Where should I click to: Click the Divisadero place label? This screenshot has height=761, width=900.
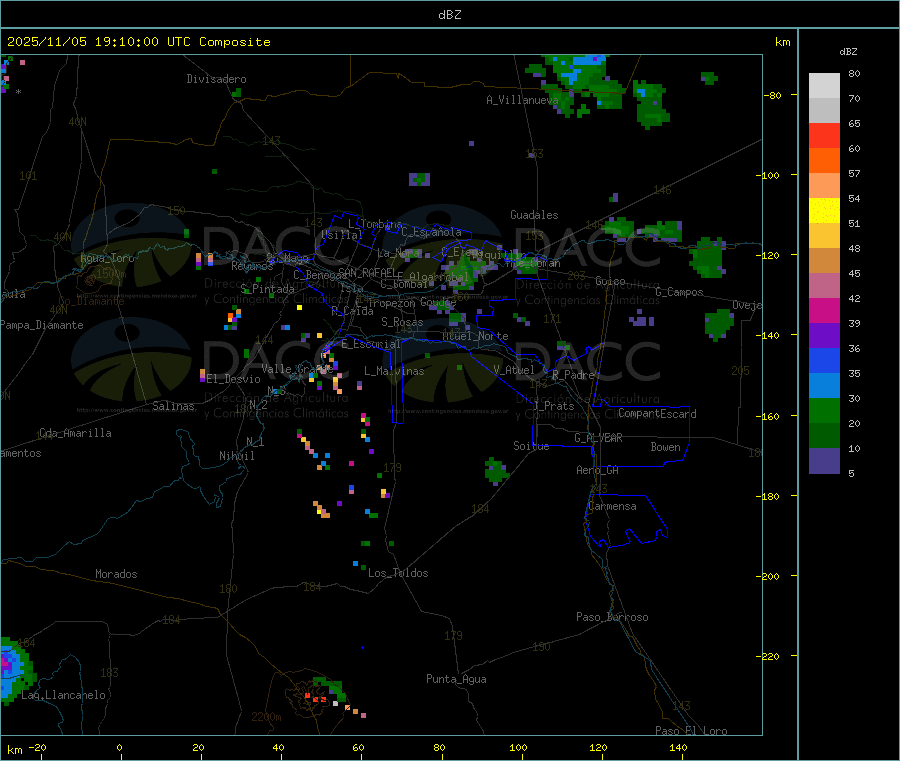coord(216,79)
